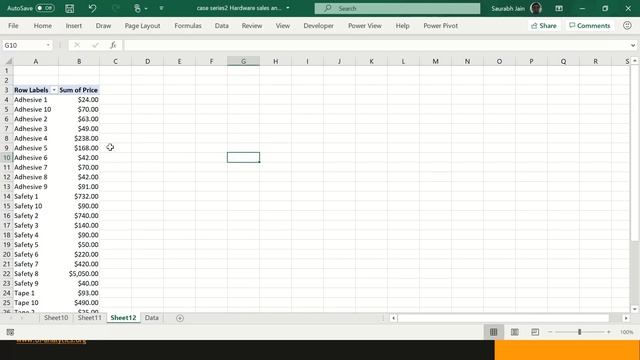Click the Save icon in title bar
Viewport: 640px width, 360px height.
tap(70, 8)
